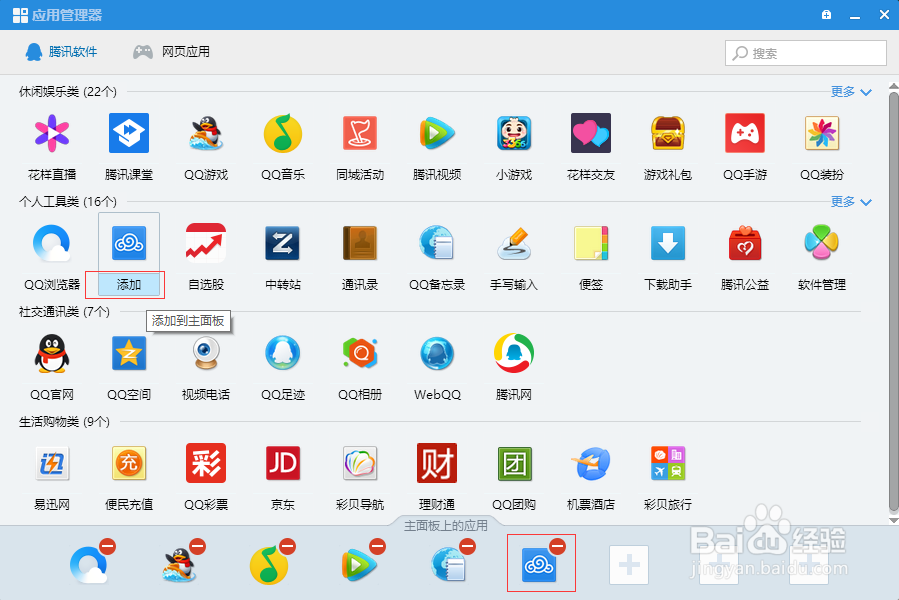Open the 自选股 stock chart icon

pos(206,243)
